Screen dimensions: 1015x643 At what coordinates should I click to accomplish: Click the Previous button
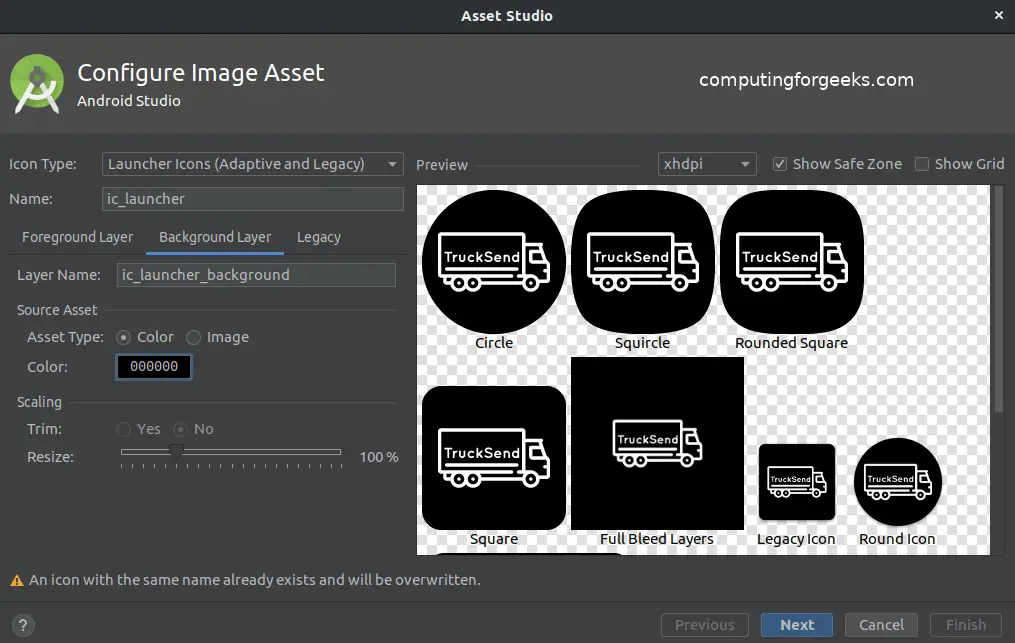pyautogui.click(x=705, y=625)
